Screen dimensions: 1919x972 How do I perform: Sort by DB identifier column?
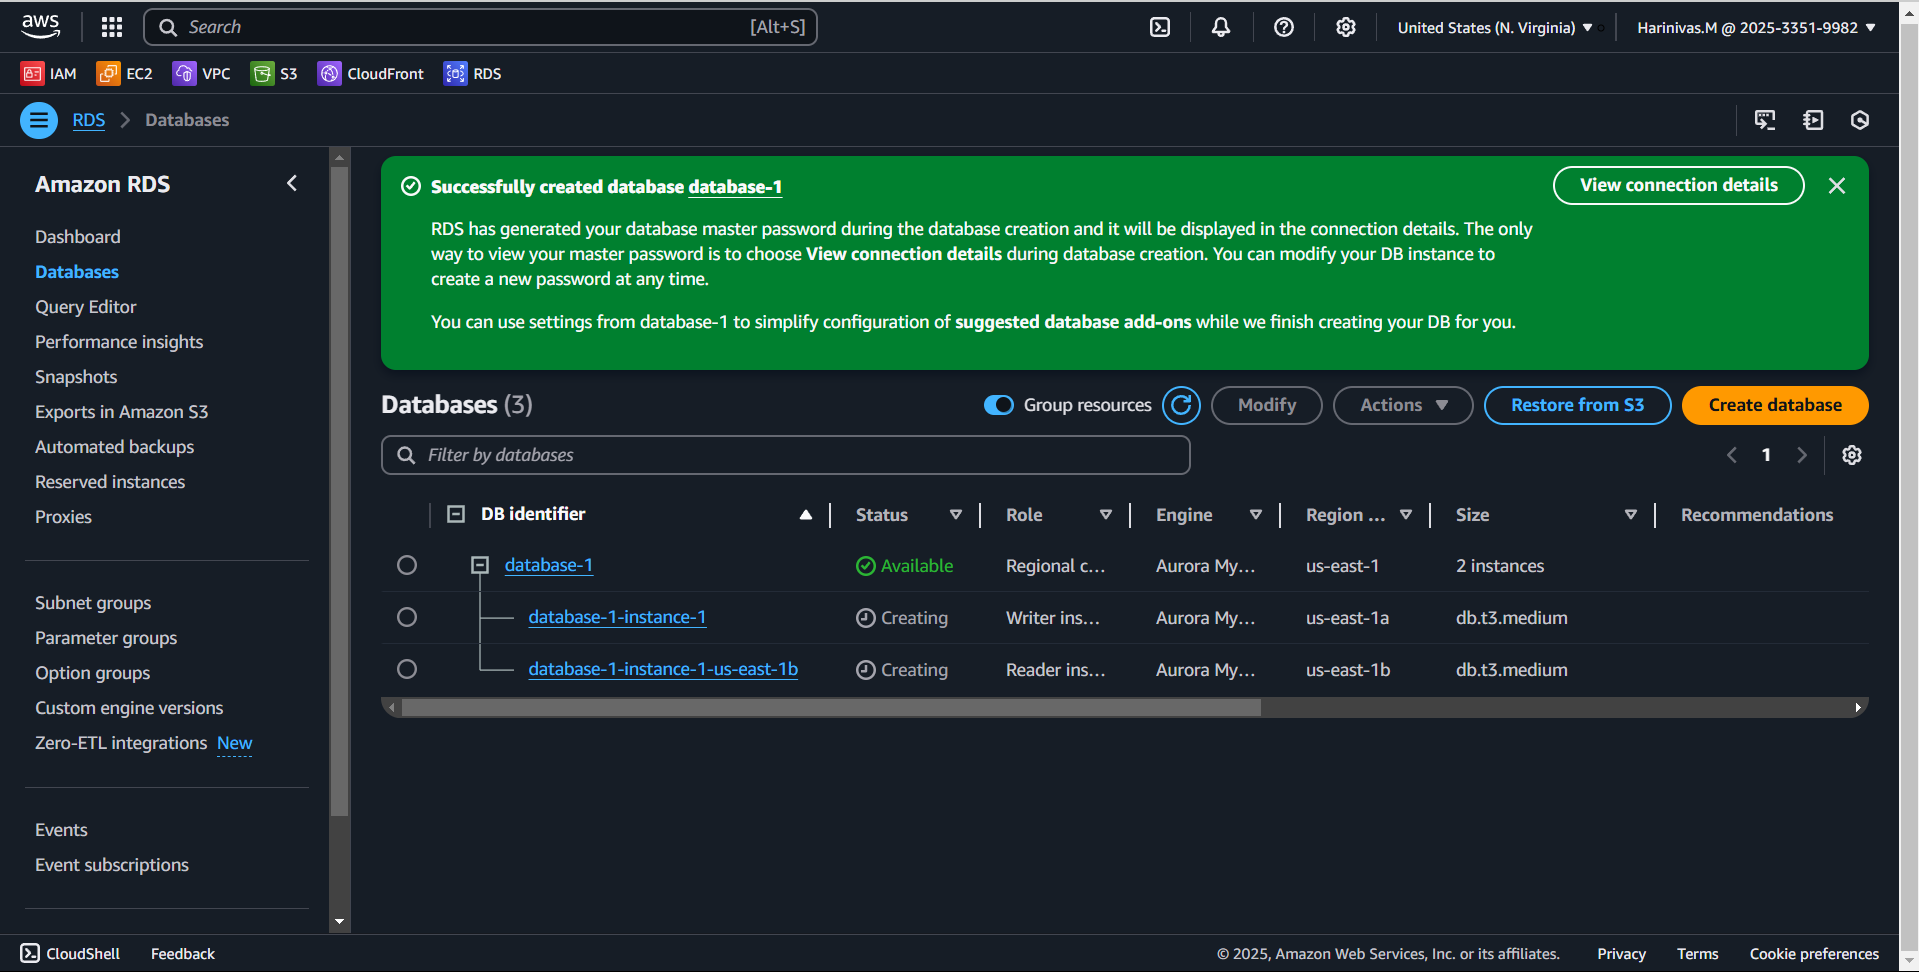(x=806, y=515)
